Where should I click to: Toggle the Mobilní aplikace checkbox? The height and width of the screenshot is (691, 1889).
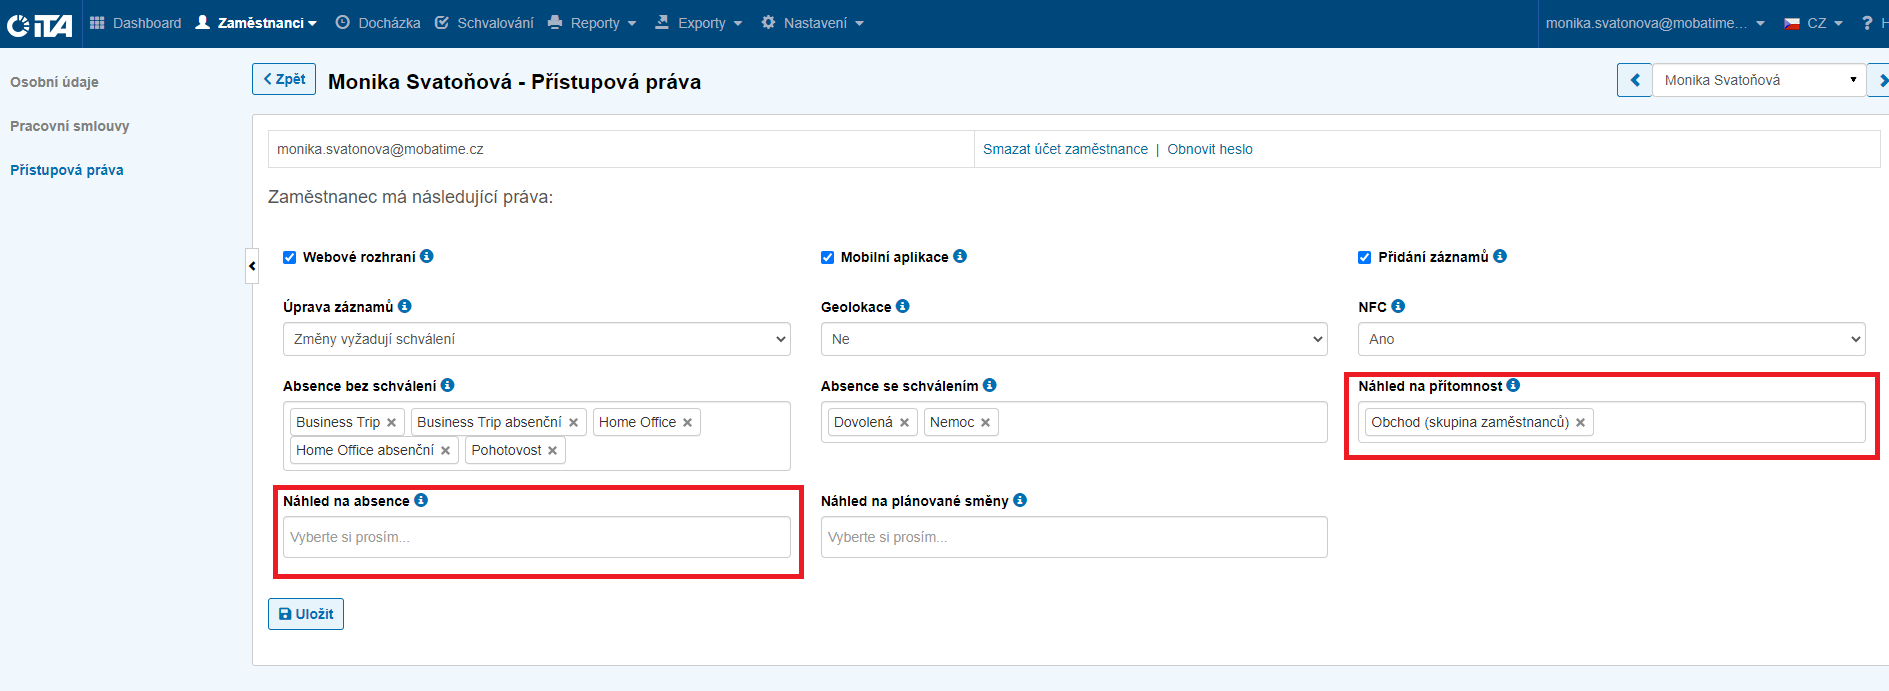tap(827, 257)
